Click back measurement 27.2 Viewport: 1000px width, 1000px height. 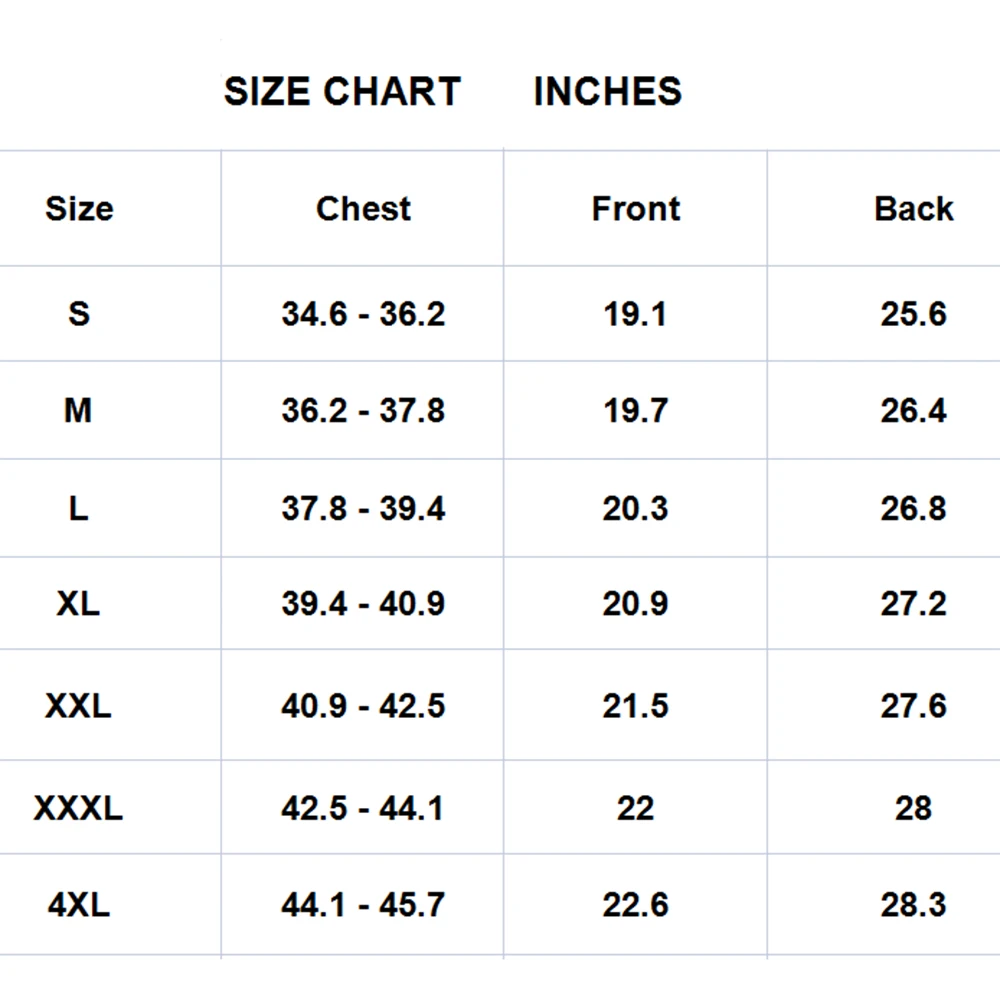913,604
